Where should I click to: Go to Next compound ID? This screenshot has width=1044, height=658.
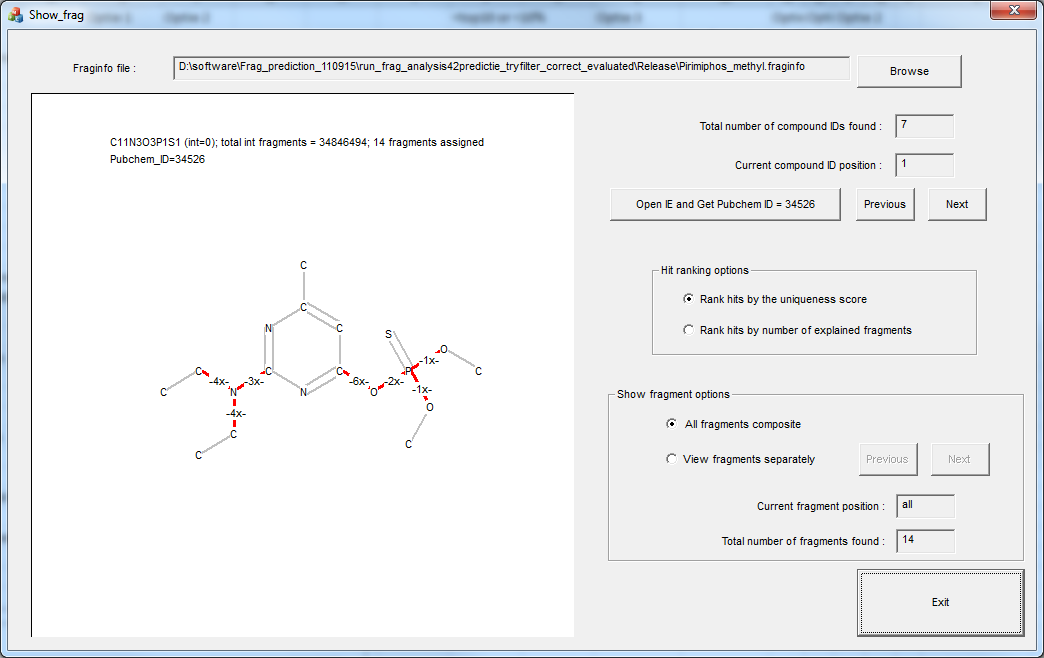[x=956, y=204]
